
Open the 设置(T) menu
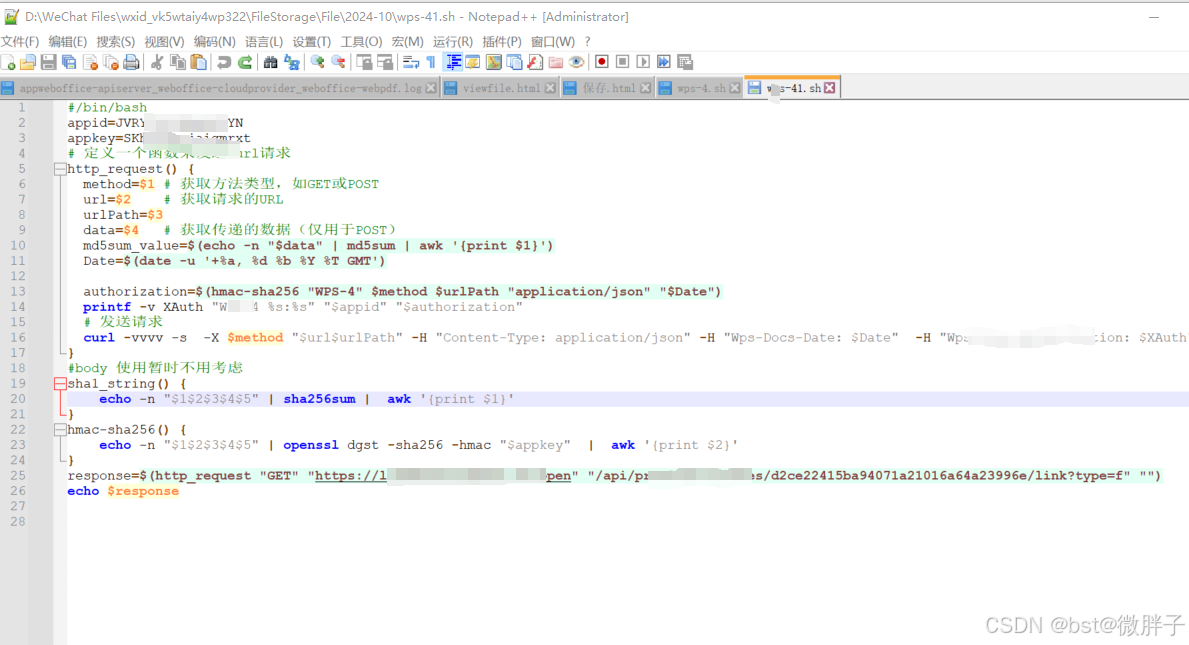[x=312, y=42]
